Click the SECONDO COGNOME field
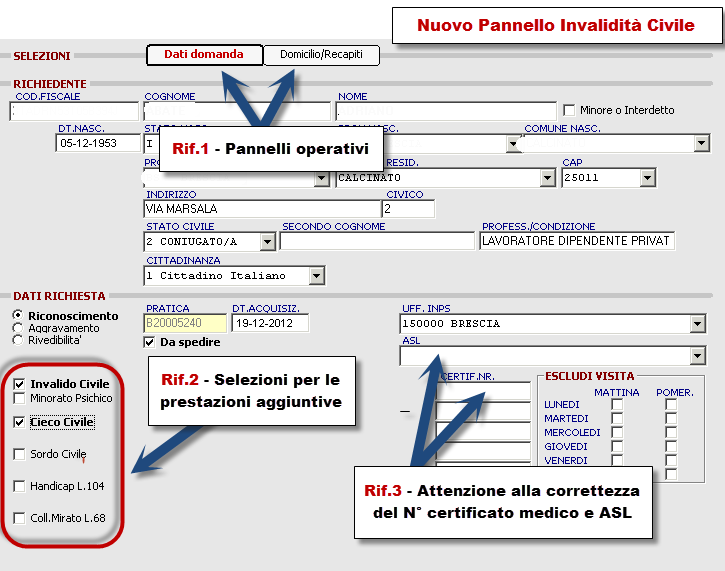The height and width of the screenshot is (571, 725). click(377, 241)
